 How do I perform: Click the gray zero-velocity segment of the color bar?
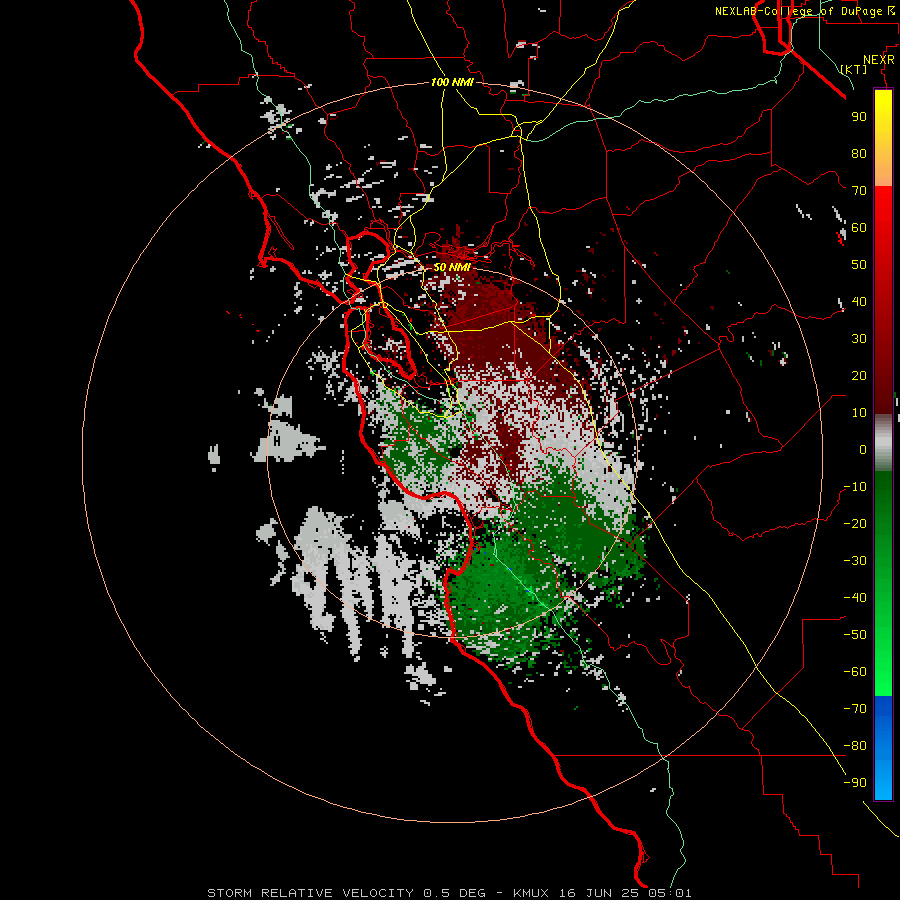883,443
